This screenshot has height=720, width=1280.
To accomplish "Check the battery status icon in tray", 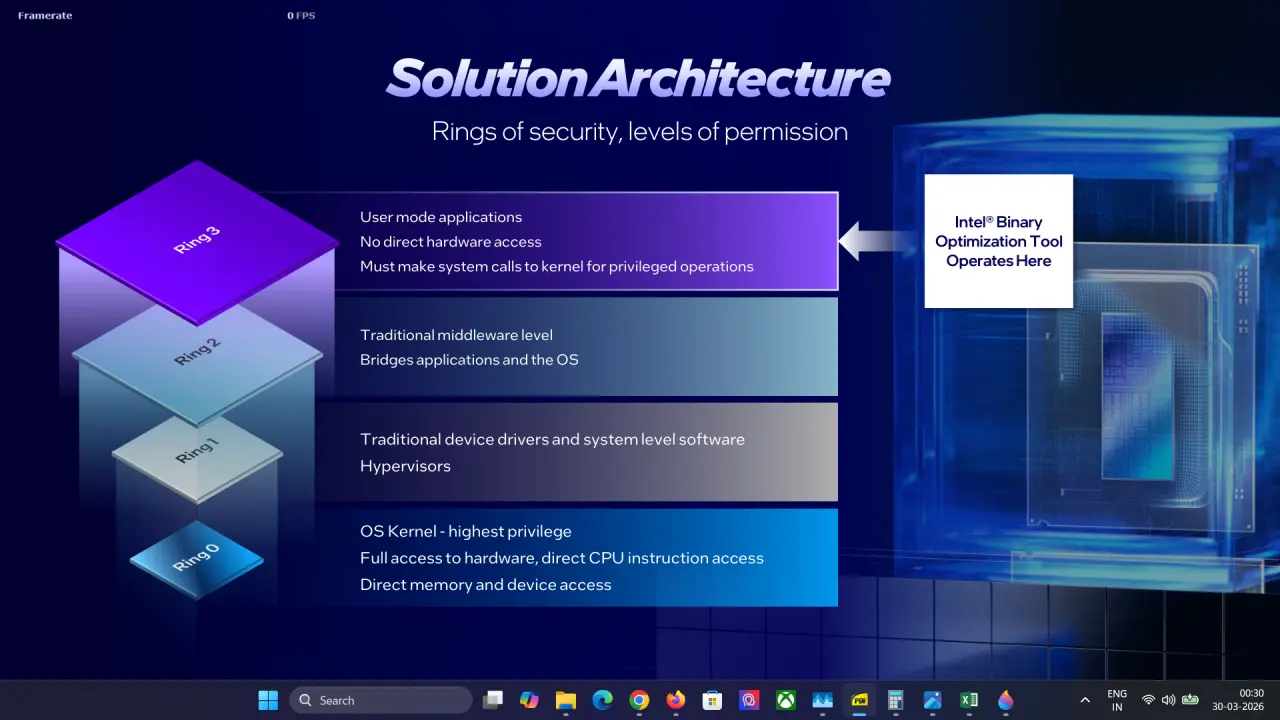I will tap(1190, 700).
